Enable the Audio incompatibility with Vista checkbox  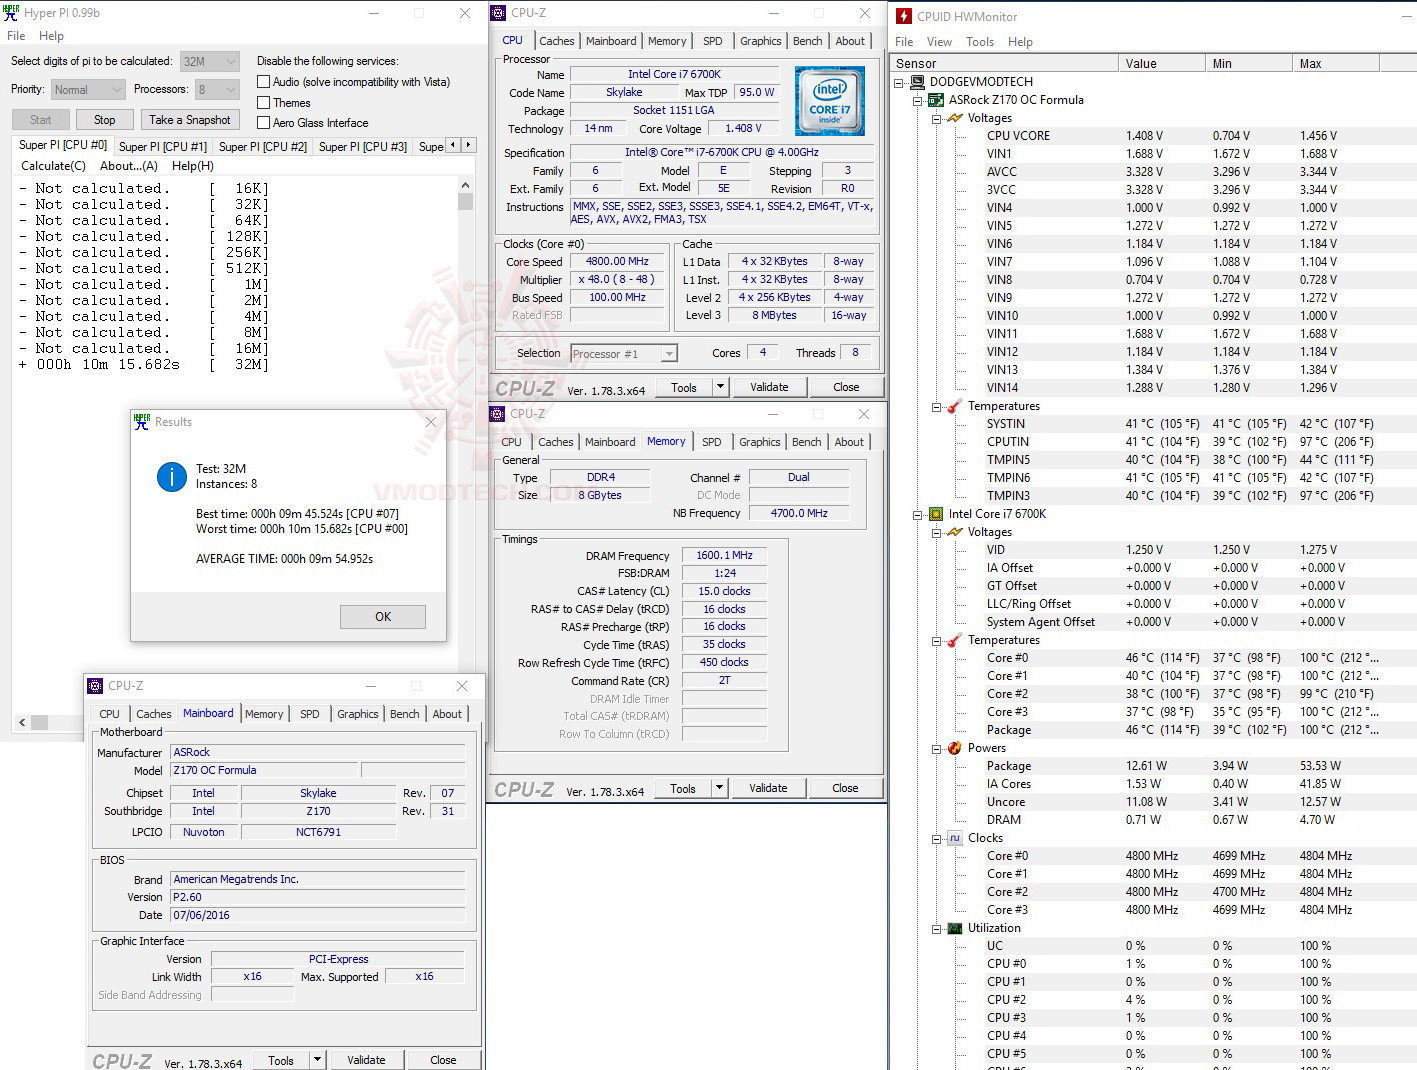click(264, 82)
